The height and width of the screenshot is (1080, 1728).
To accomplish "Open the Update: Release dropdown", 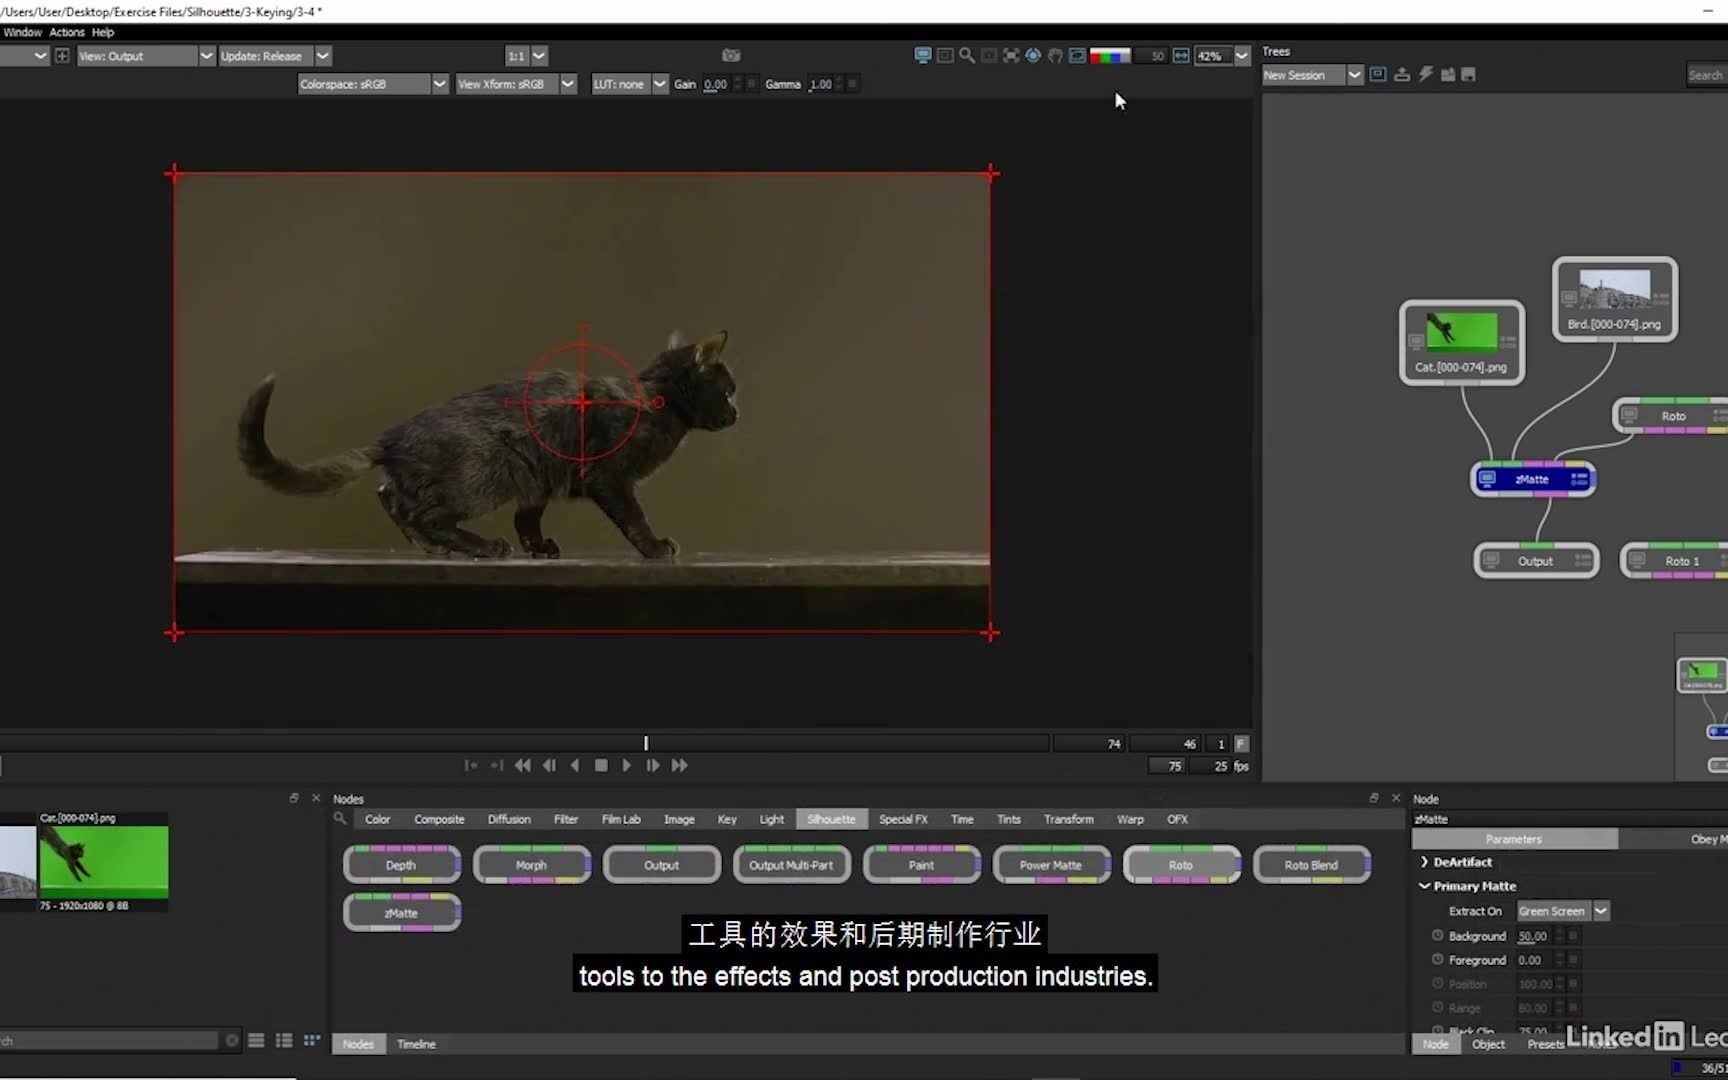I will pyautogui.click(x=275, y=56).
